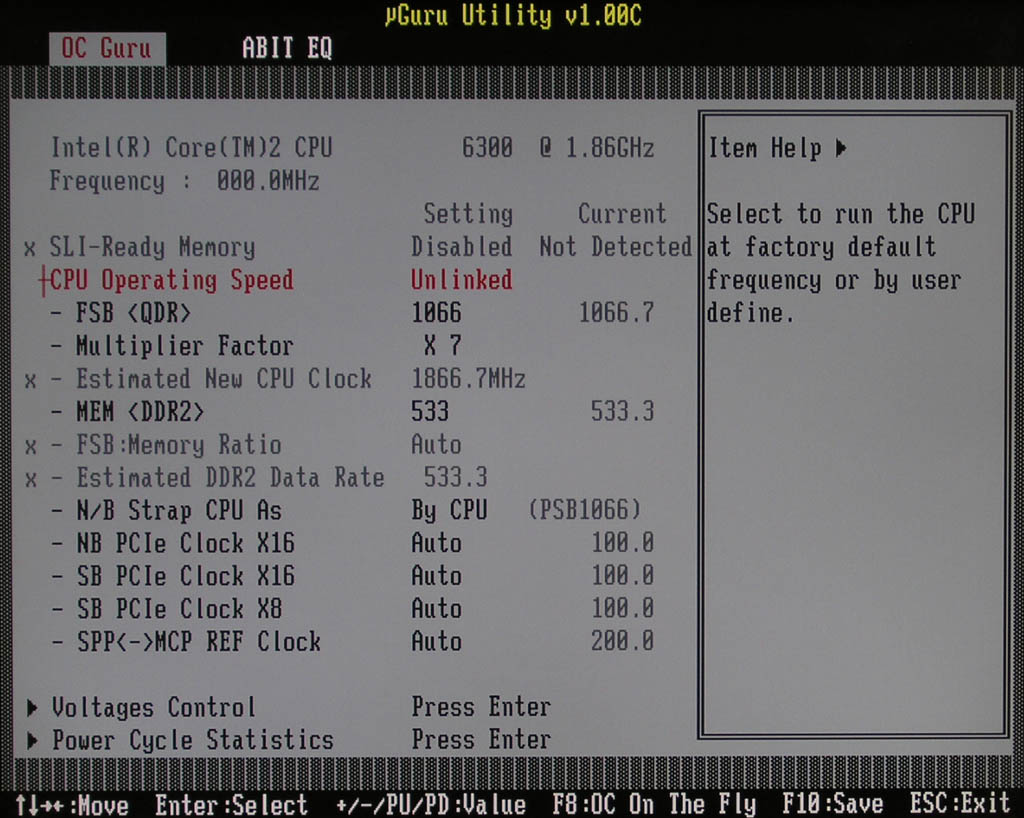The width and height of the screenshot is (1024, 818).
Task: Click the x marker beside Estimated New CPU Clock
Action: 30,381
